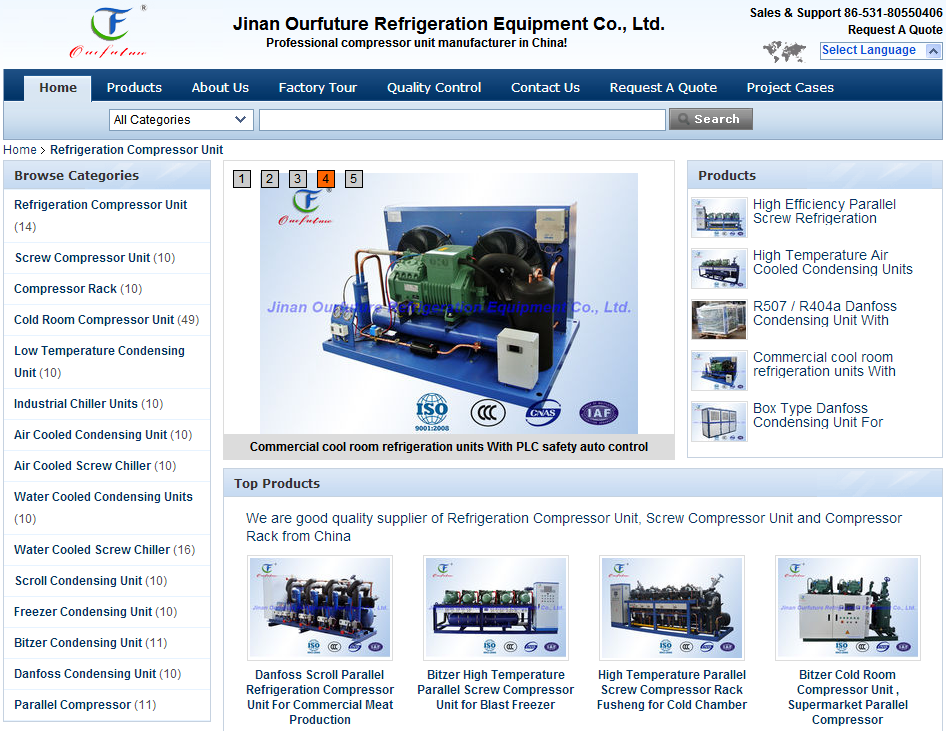Open Project Cases menu item

790,88
